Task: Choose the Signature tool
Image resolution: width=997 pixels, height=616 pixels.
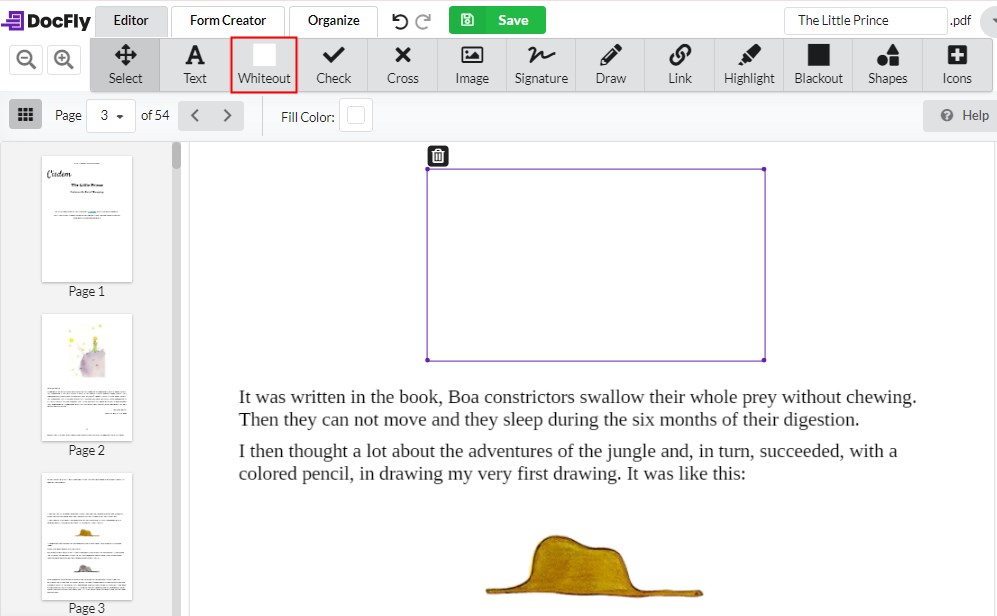Action: click(x=541, y=65)
